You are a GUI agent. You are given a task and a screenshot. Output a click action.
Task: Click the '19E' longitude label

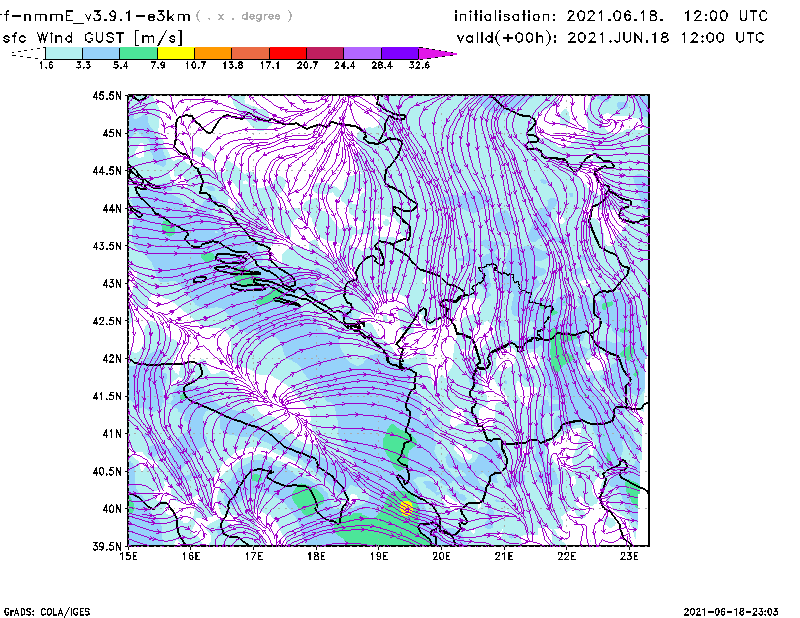click(x=379, y=556)
